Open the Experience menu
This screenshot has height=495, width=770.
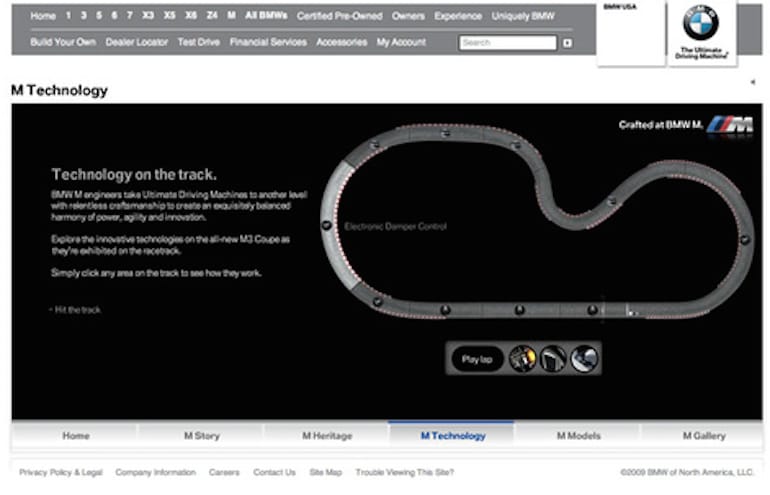pyautogui.click(x=458, y=16)
